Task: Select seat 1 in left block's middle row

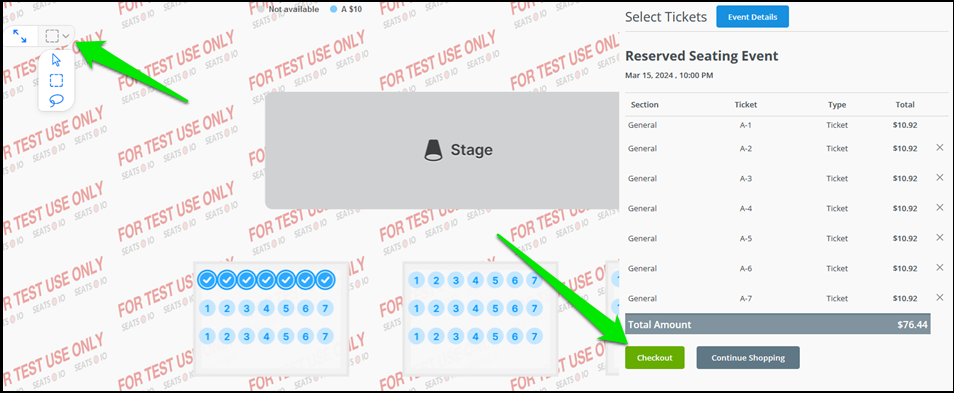Action: pos(207,308)
